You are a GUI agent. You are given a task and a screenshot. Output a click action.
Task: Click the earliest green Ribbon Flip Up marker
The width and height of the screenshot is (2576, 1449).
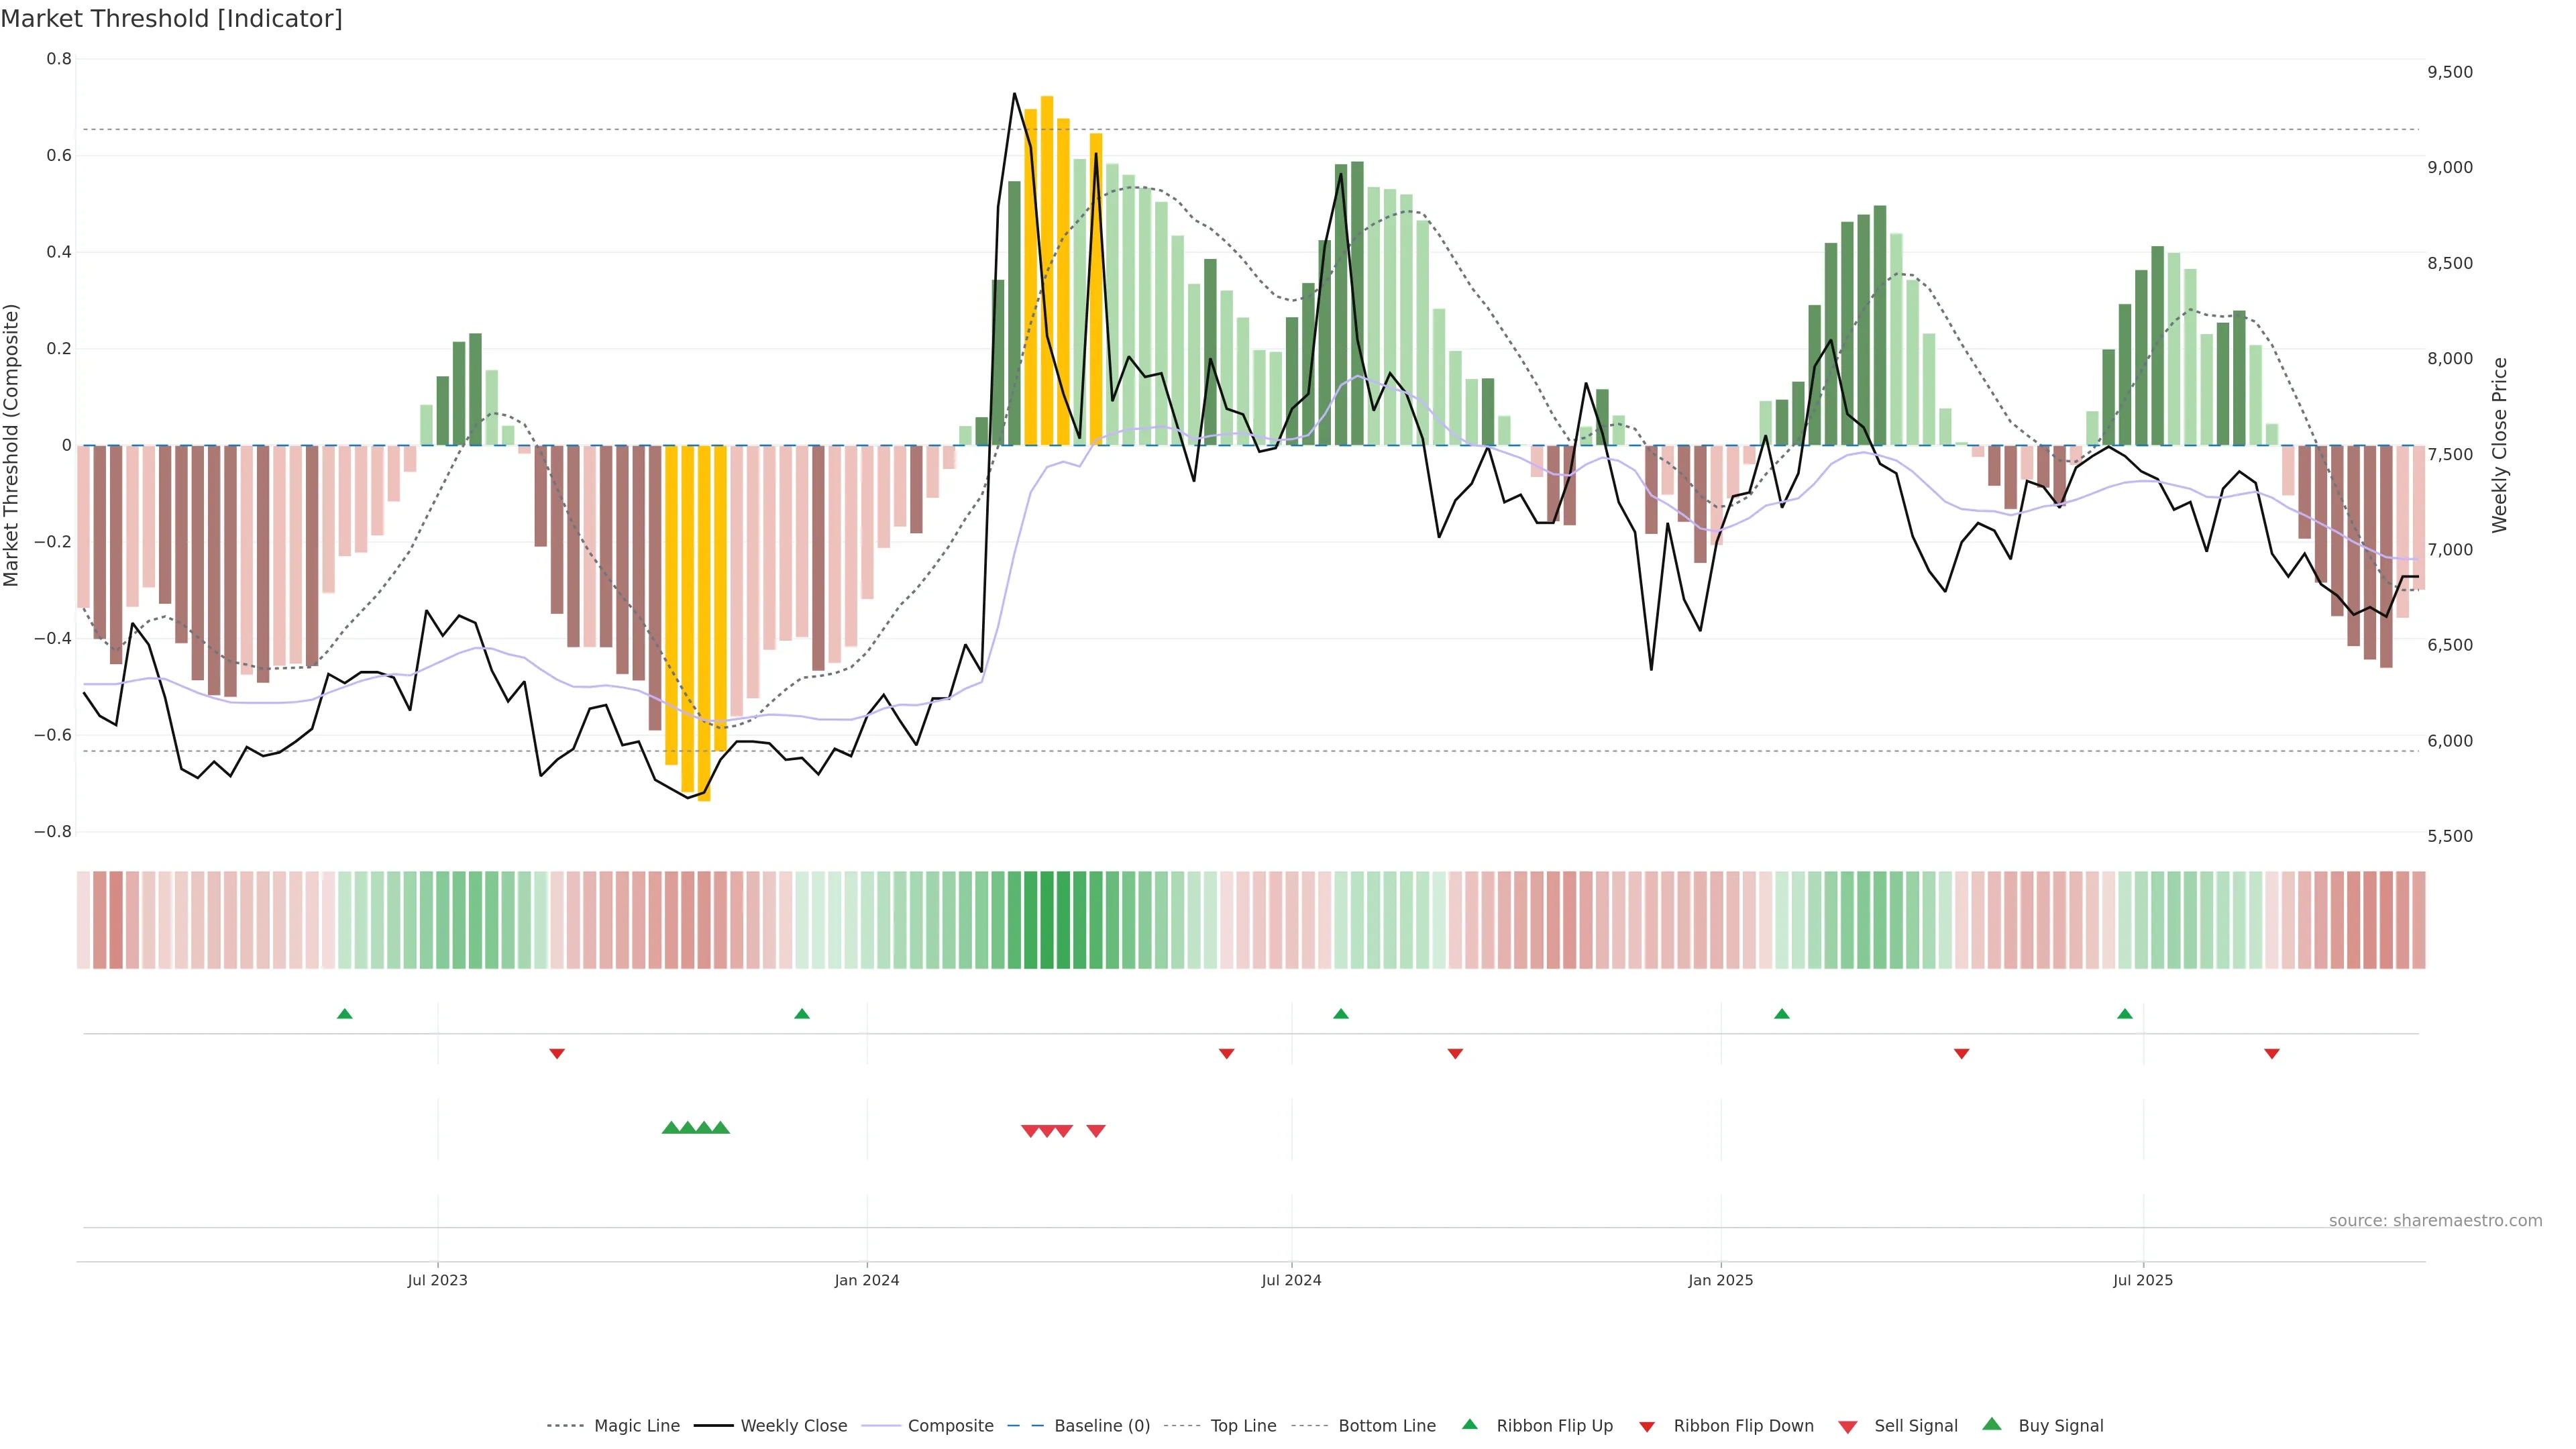click(345, 1014)
